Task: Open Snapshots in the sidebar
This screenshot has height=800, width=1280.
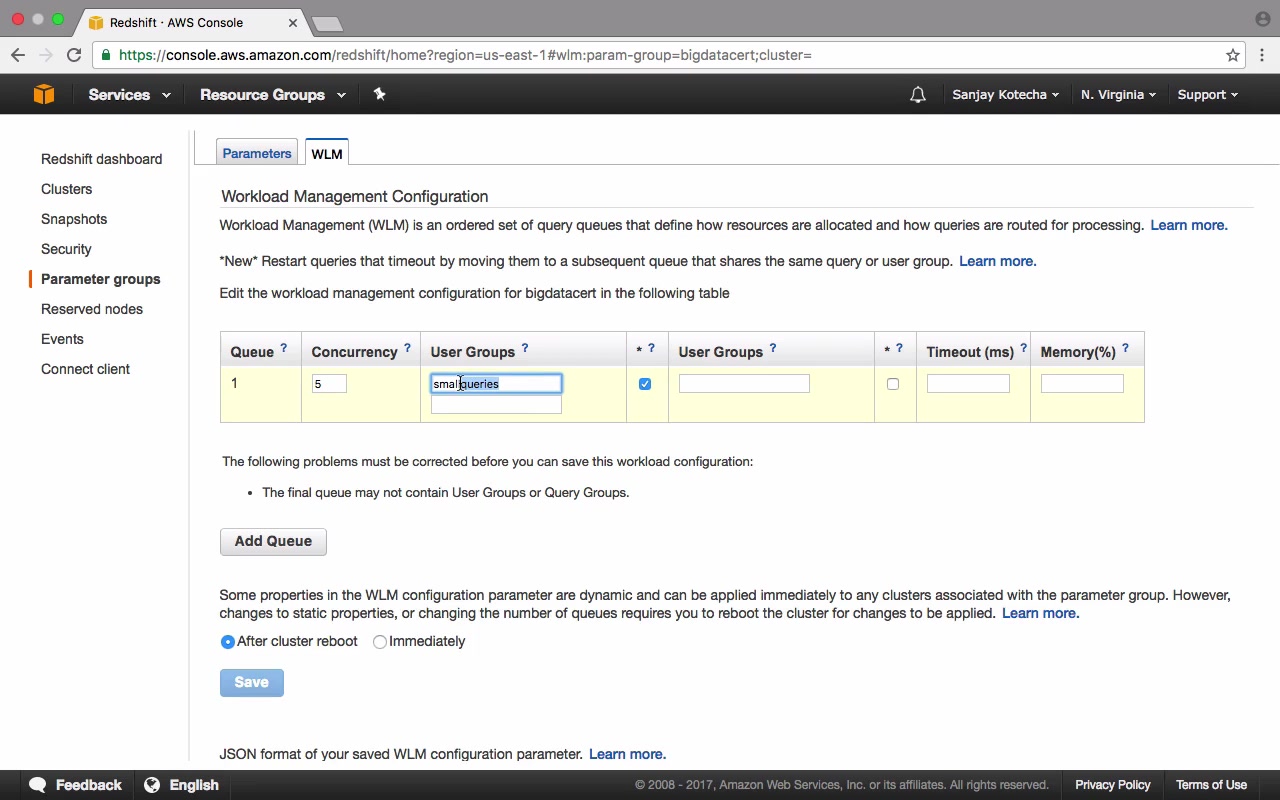Action: [74, 219]
